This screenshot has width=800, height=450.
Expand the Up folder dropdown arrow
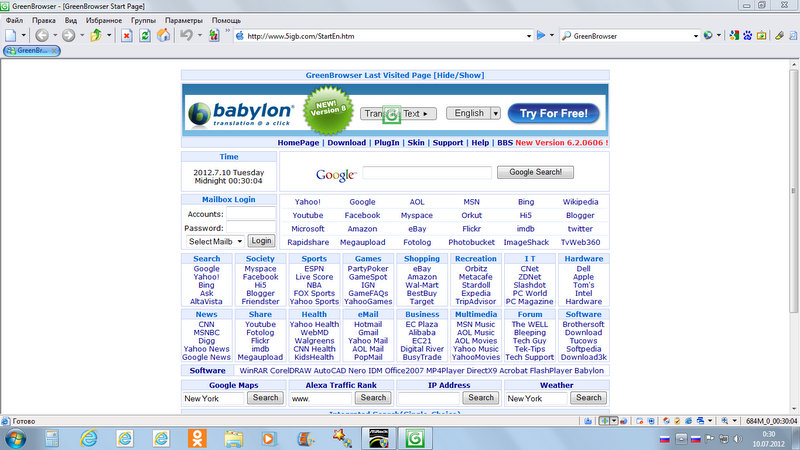click(109, 35)
